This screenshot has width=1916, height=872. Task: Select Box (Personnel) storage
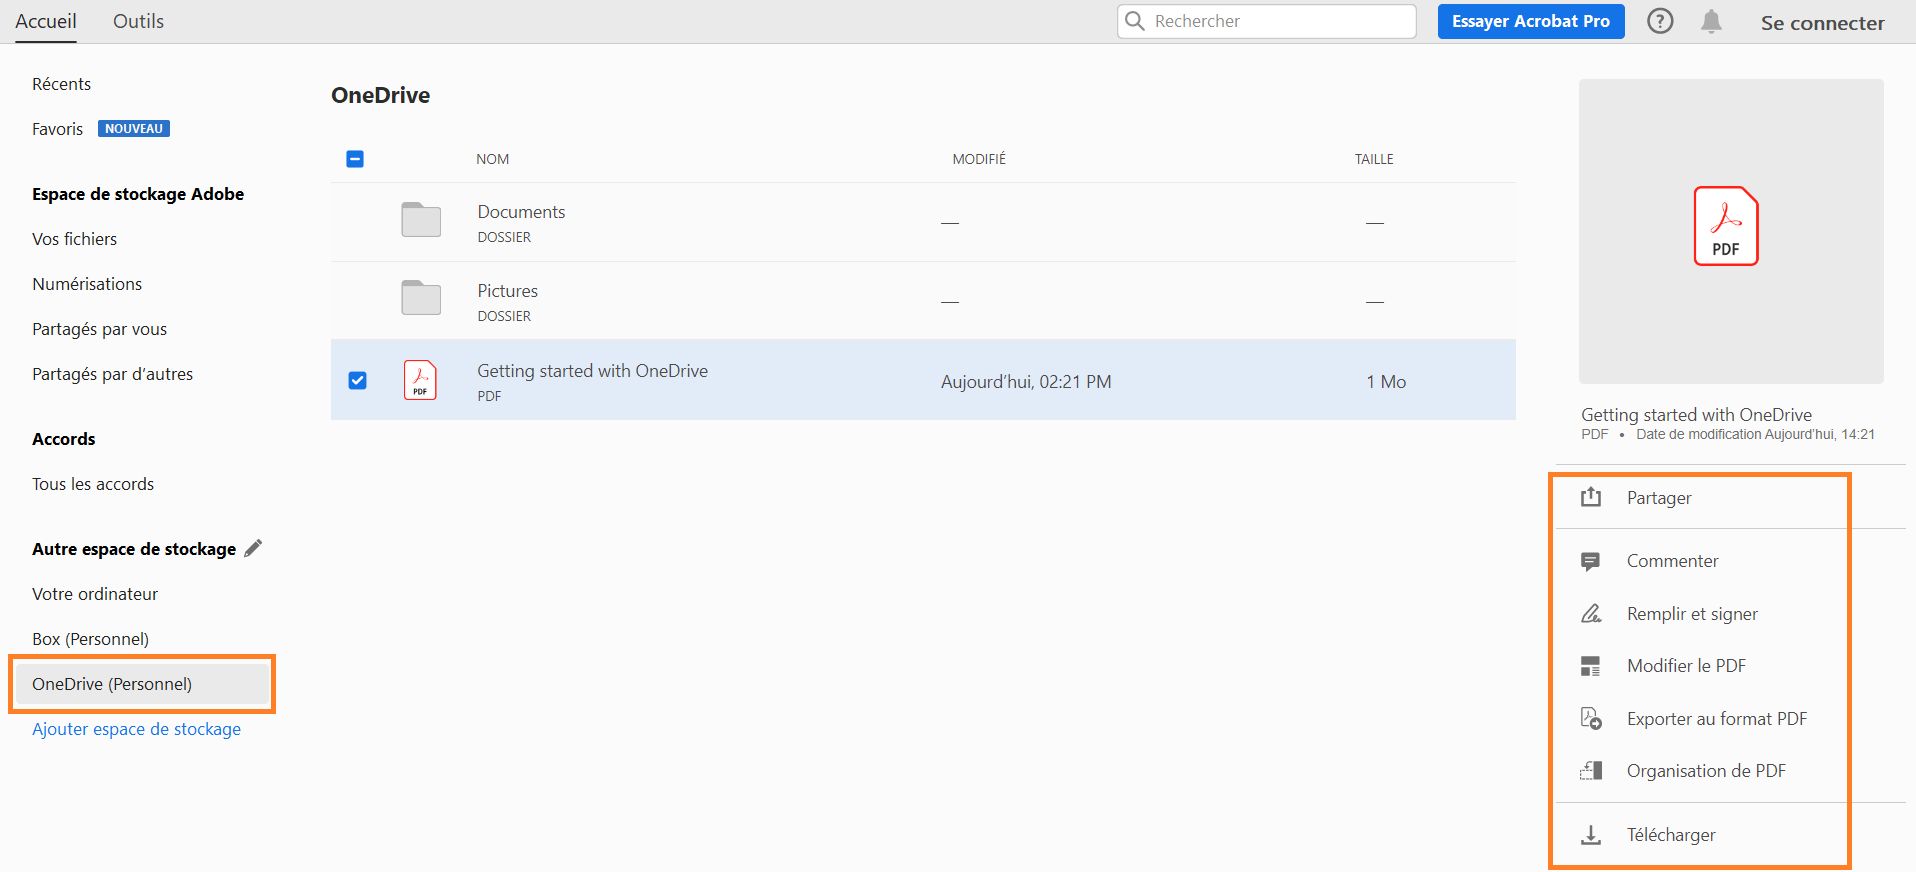point(90,639)
